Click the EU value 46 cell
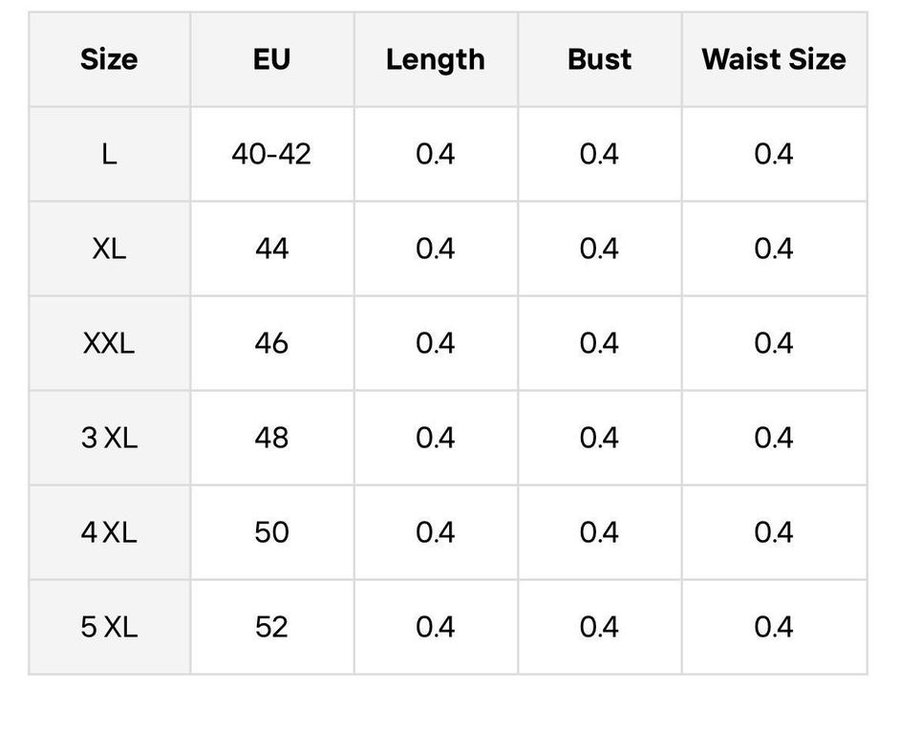The image size is (900, 734). (x=271, y=343)
